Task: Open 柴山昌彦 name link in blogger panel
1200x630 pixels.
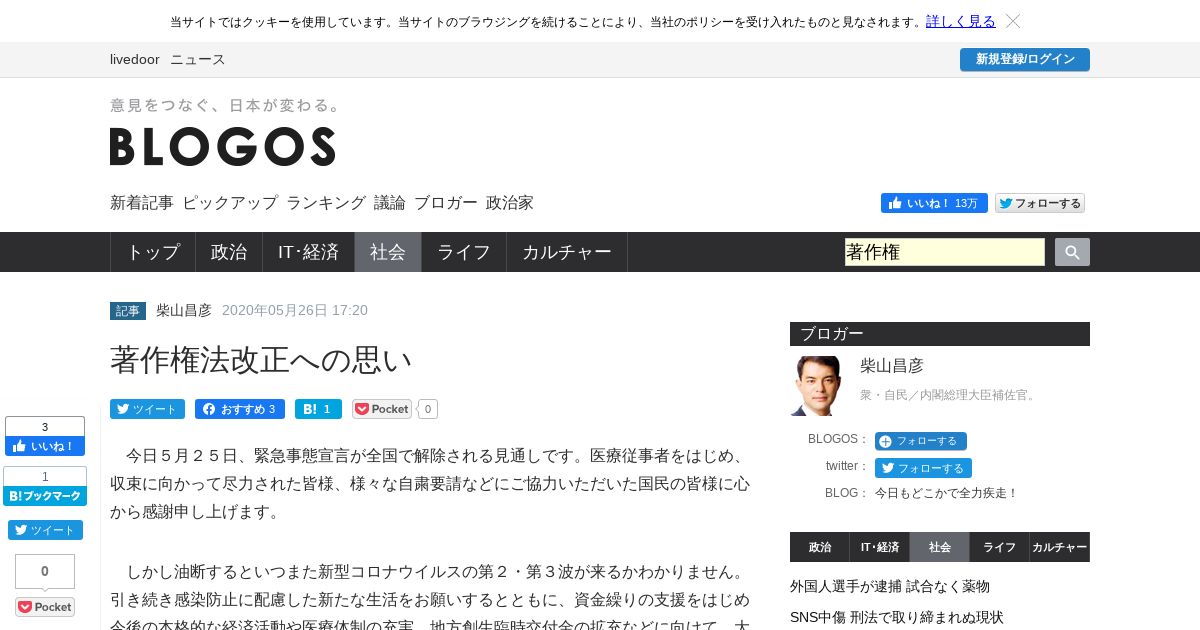Action: 892,366
